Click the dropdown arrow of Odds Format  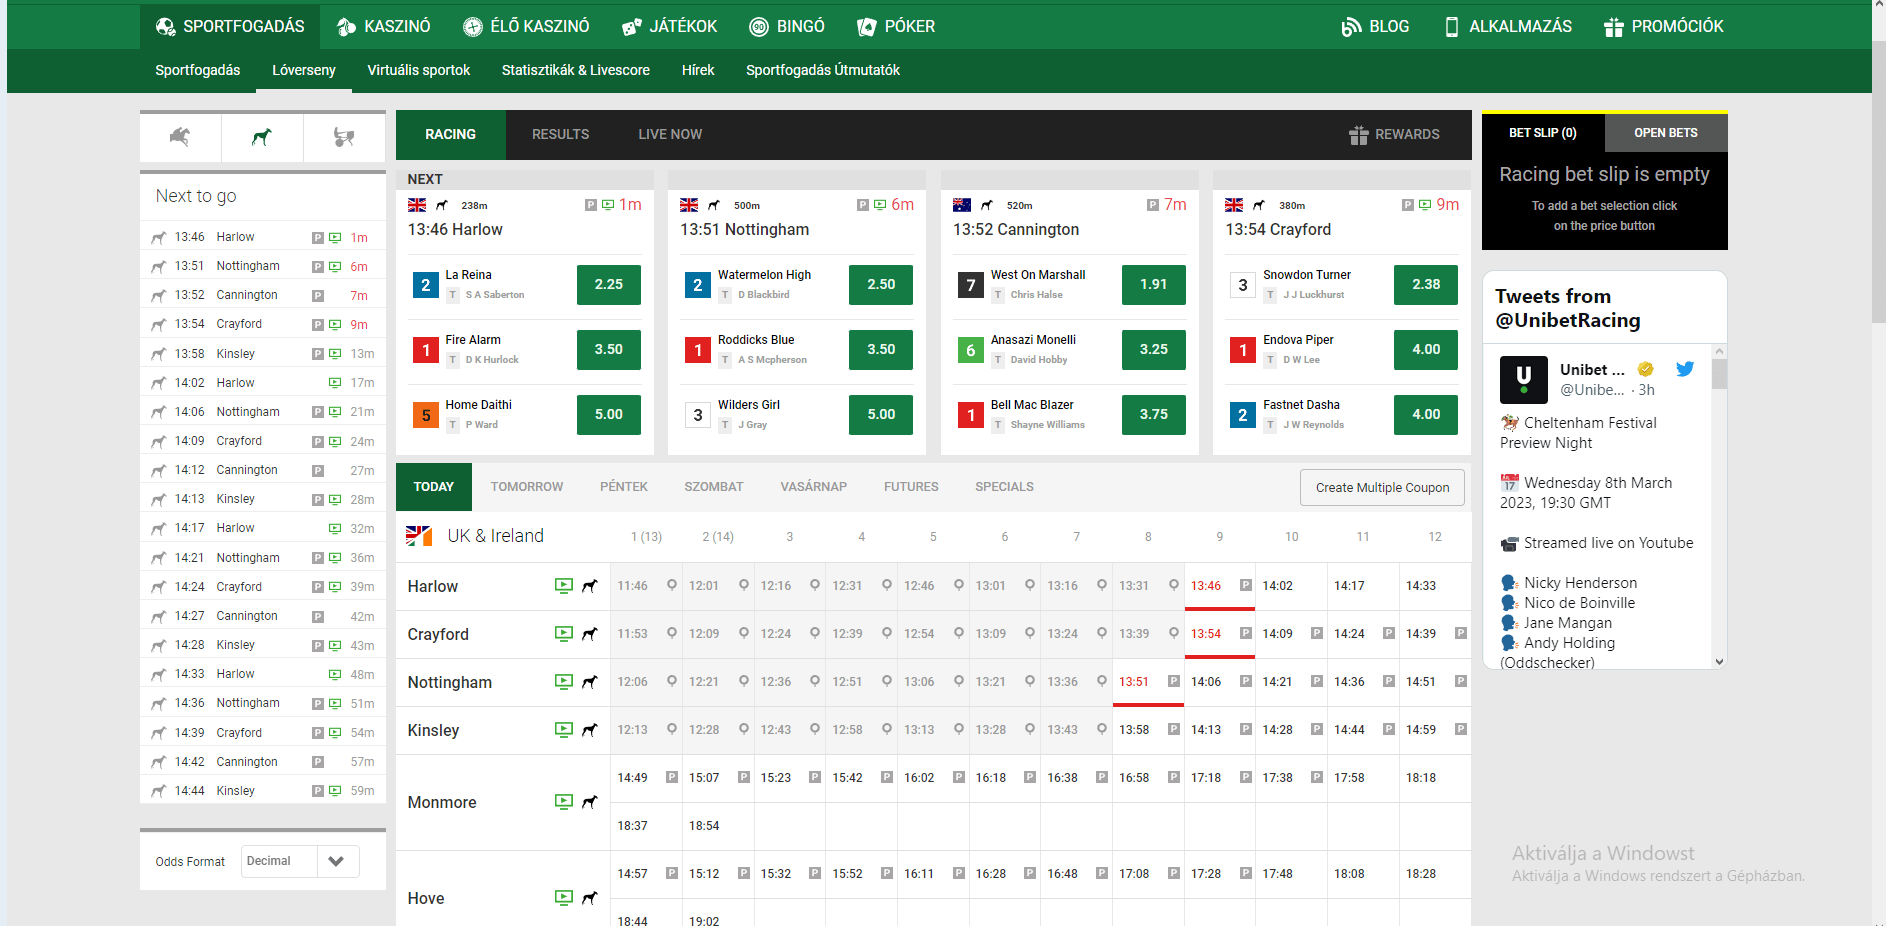(x=337, y=861)
